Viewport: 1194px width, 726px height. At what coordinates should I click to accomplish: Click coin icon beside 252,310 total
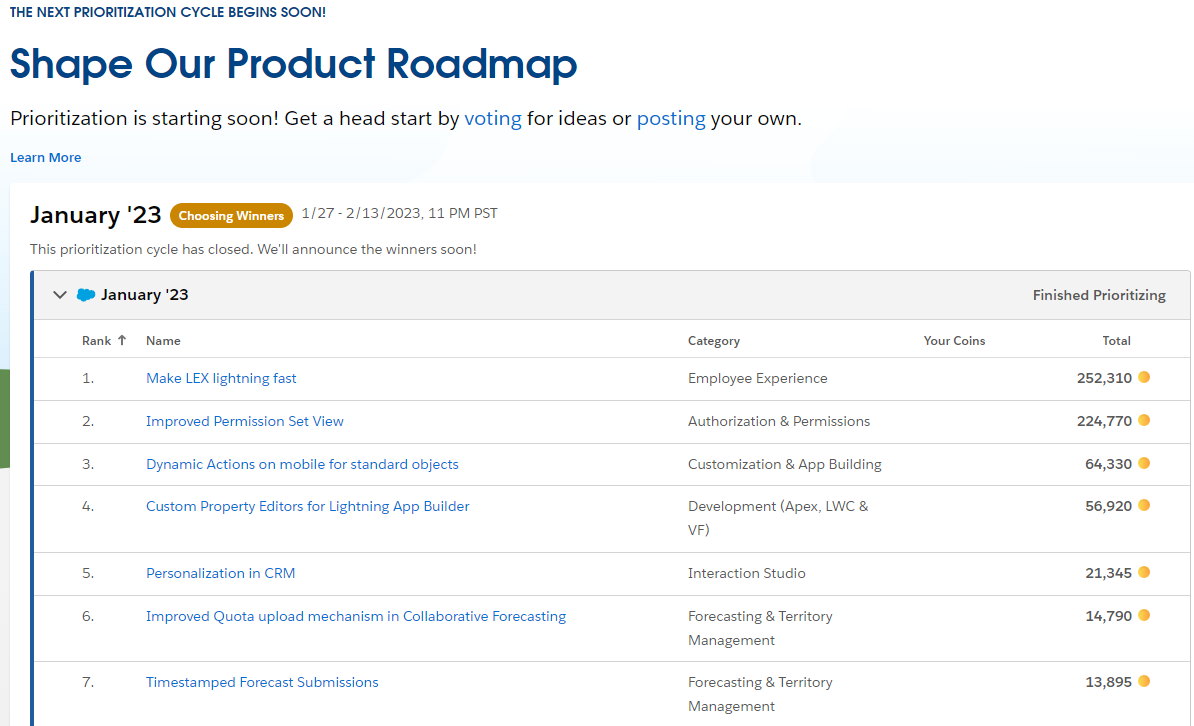pyautogui.click(x=1144, y=378)
